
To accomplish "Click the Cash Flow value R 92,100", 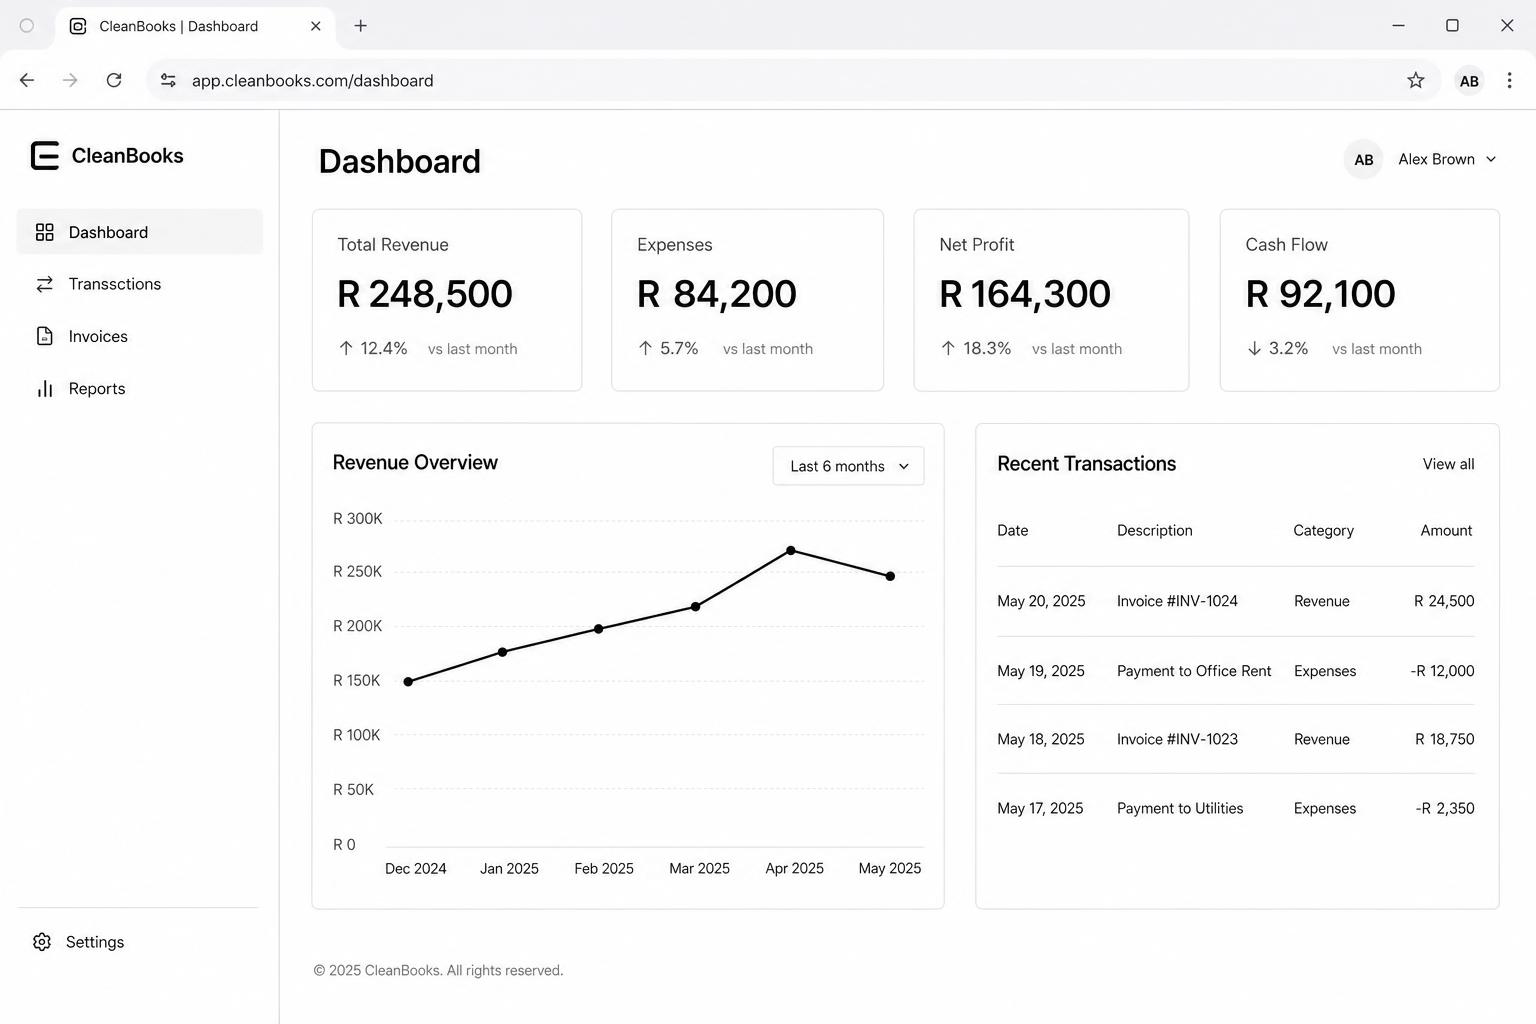I will (1320, 294).
